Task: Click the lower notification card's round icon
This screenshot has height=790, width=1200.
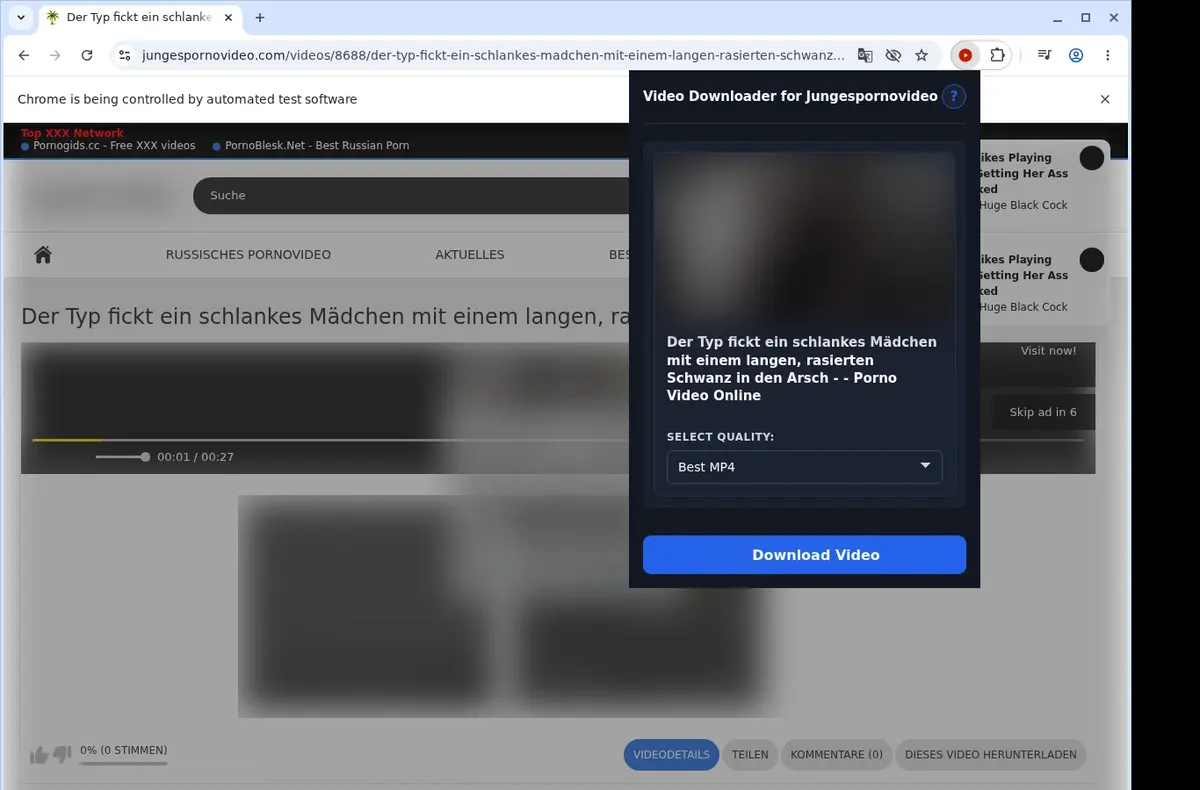Action: pos(1092,260)
